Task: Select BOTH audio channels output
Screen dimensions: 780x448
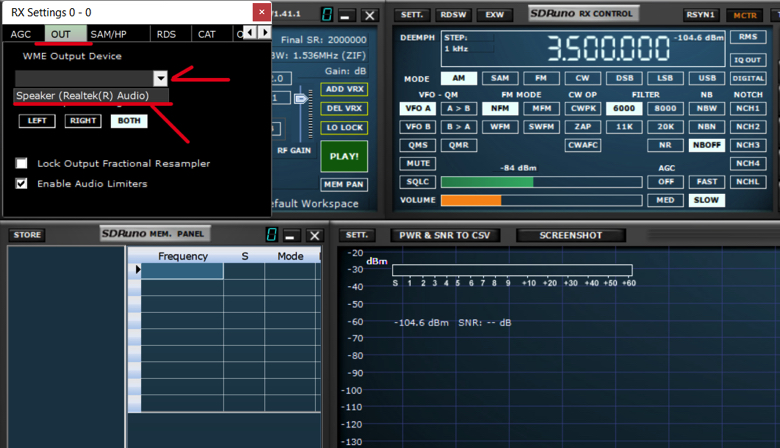Action: (x=129, y=121)
